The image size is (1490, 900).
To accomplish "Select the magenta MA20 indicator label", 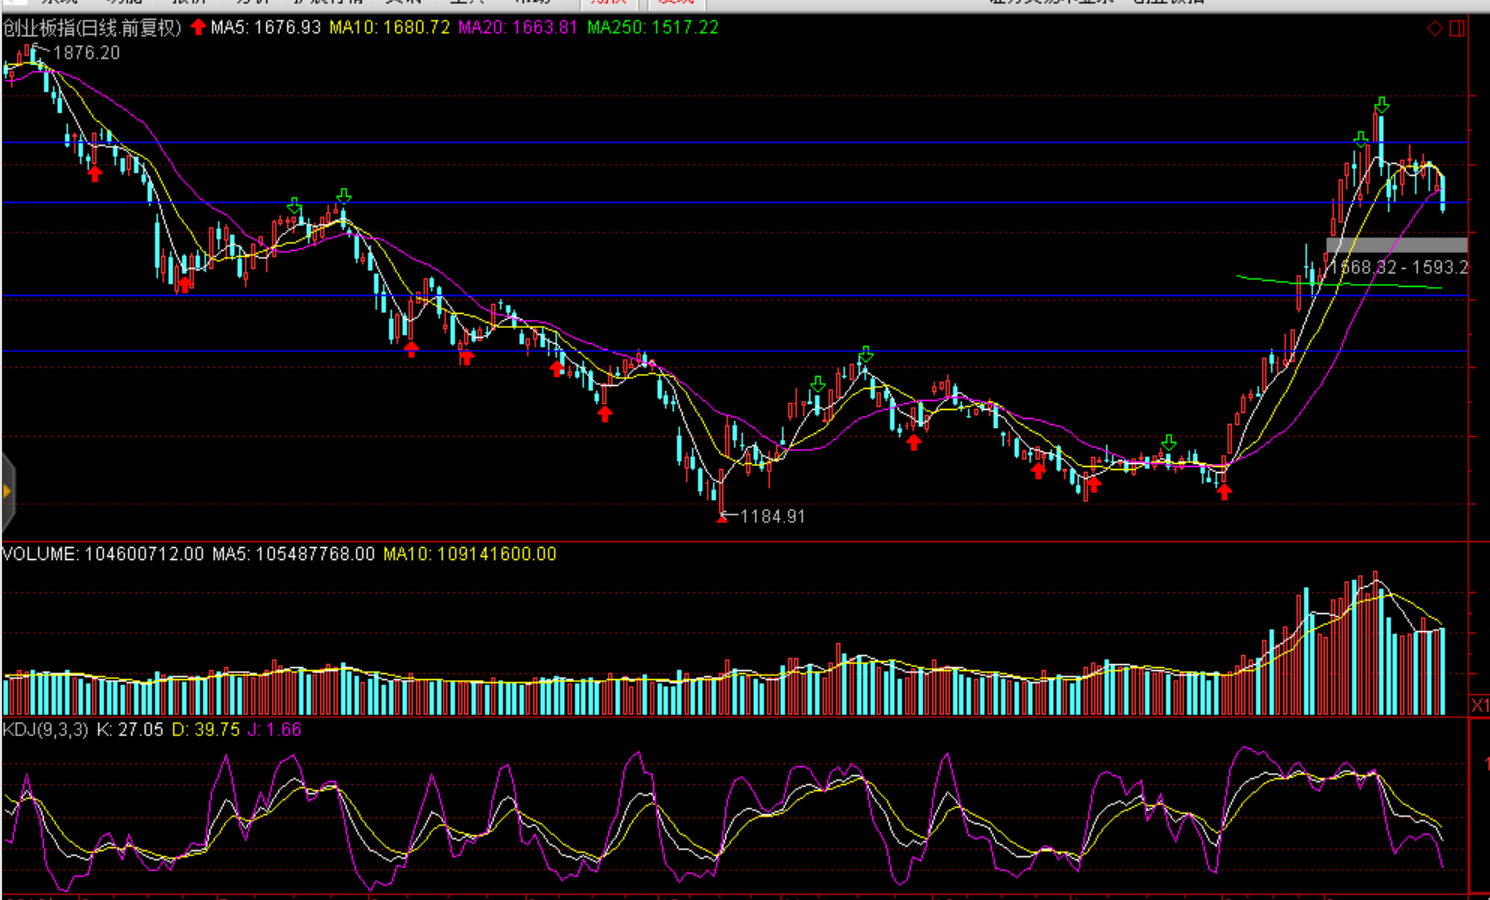I will click(x=518, y=27).
